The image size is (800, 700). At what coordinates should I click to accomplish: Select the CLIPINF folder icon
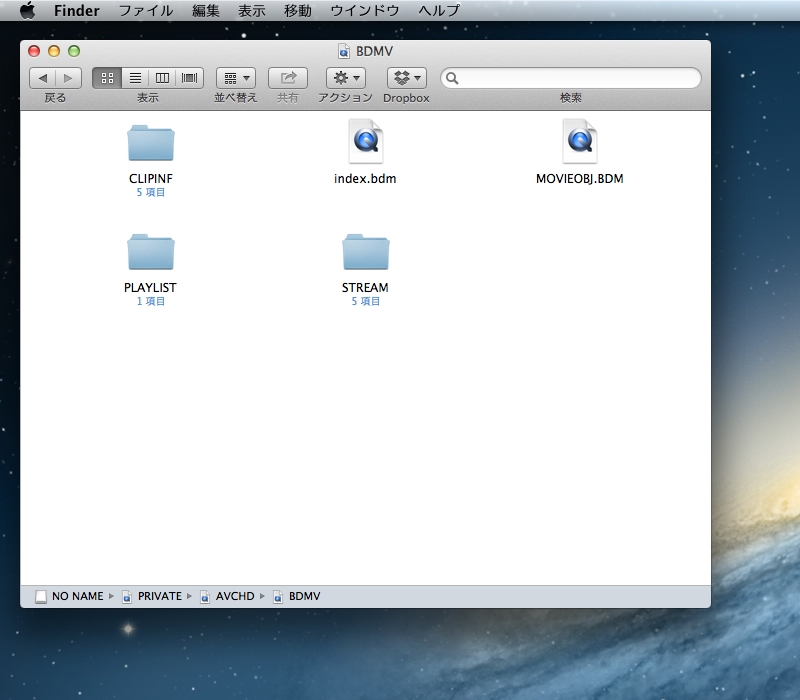click(x=151, y=143)
